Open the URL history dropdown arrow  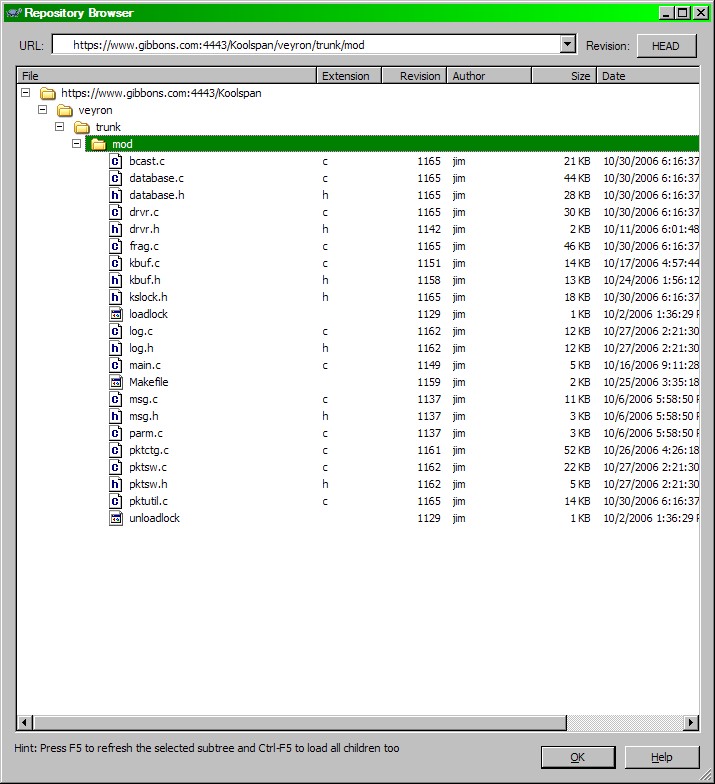(x=567, y=44)
